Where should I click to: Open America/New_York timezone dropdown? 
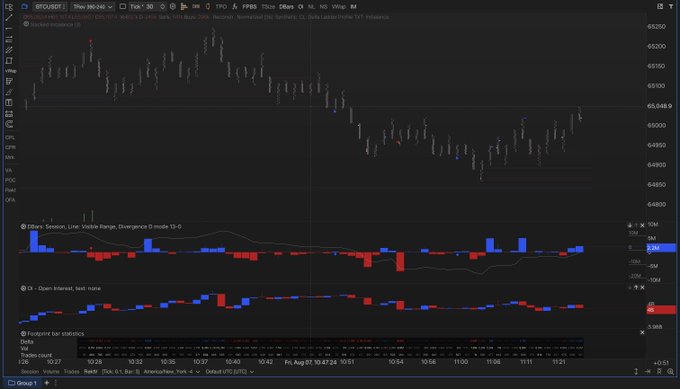(172, 372)
